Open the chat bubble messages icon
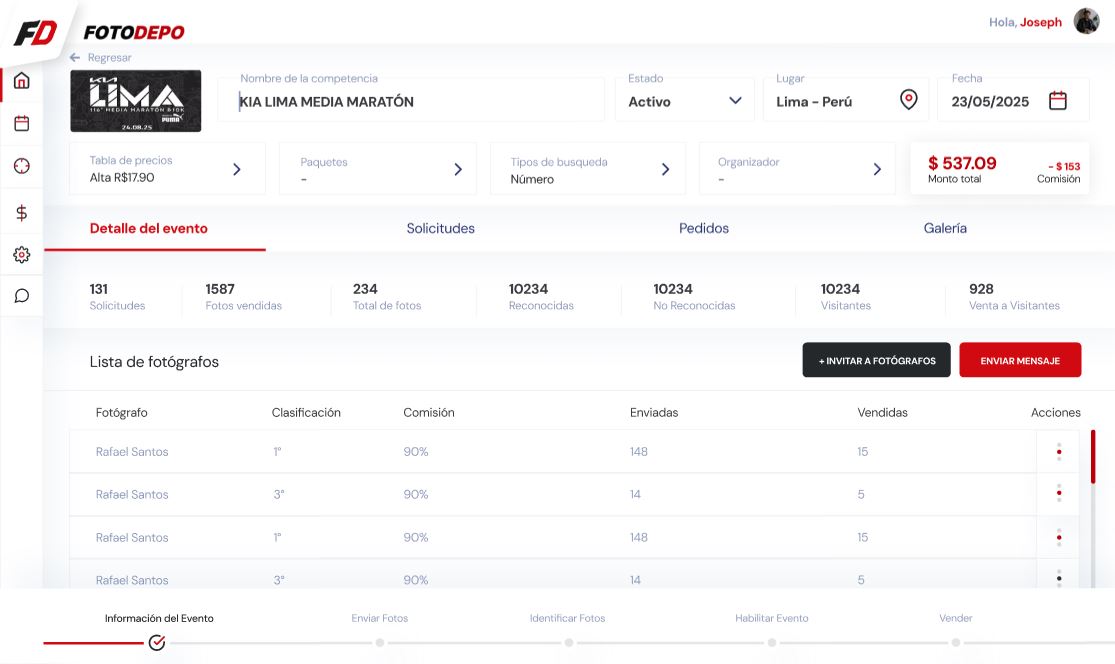Image resolution: width=1115 pixels, height=664 pixels. pos(21,296)
